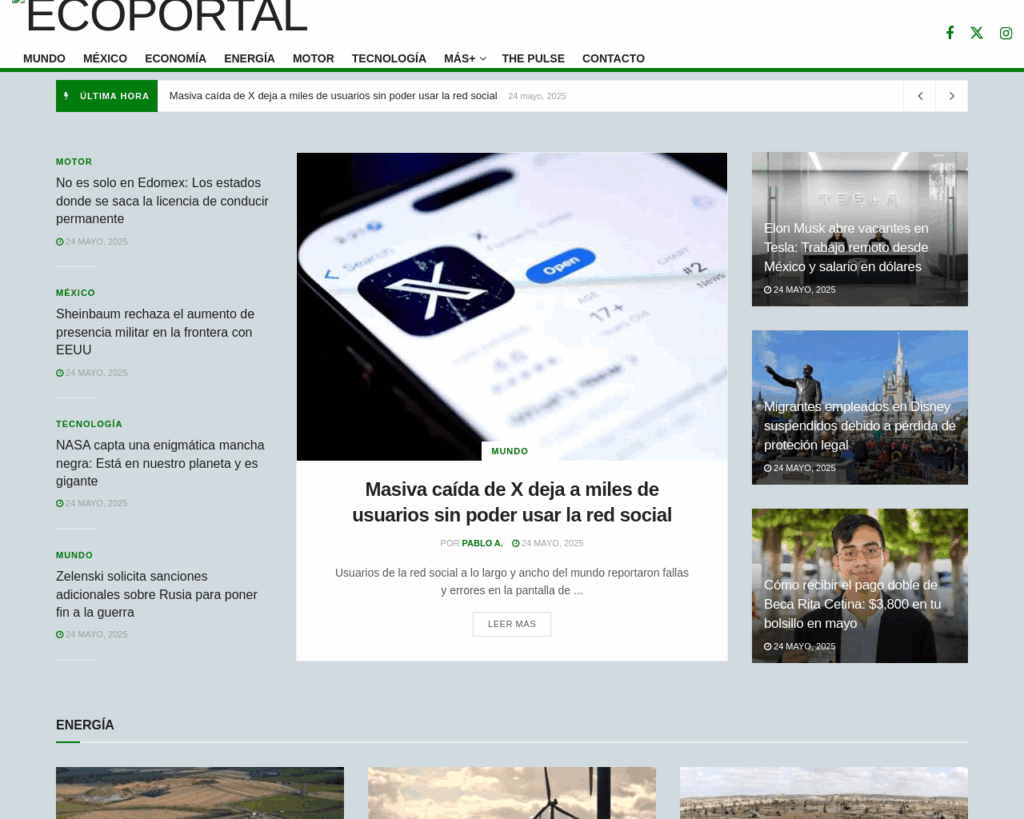Advance the breaking news ticker with the right arrow

pyautogui.click(x=950, y=95)
